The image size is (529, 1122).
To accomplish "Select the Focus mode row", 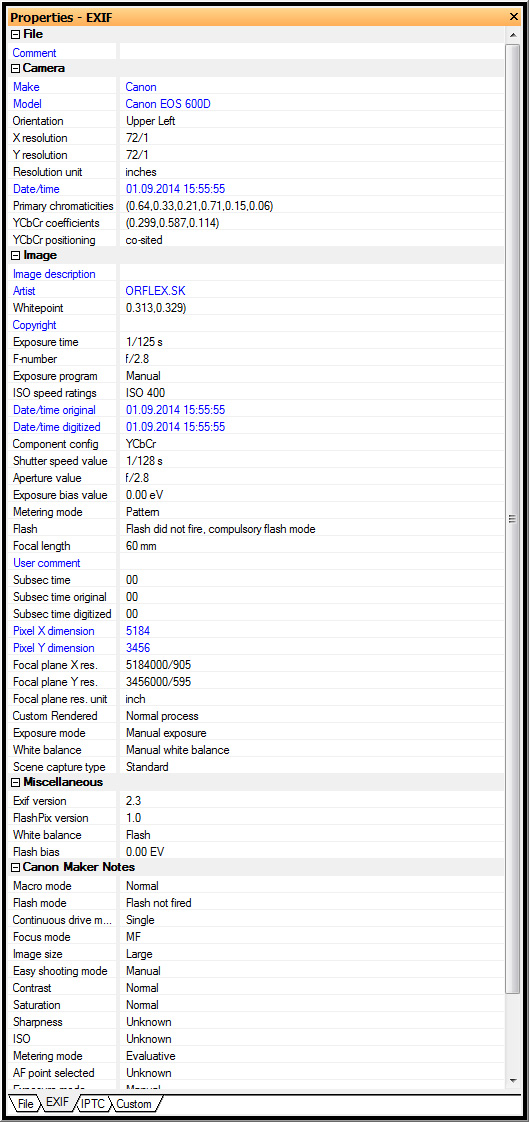I will click(x=256, y=937).
